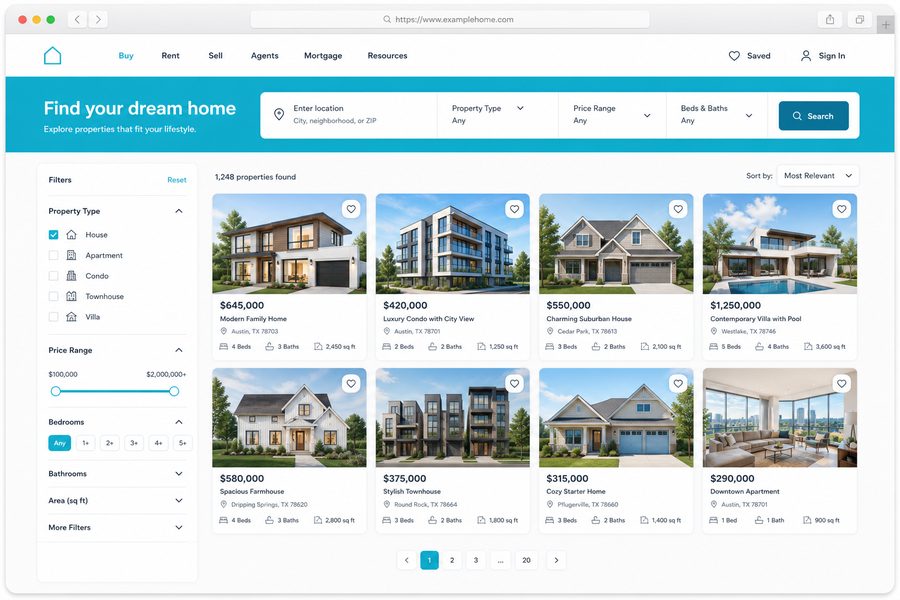
Task: Heart the $375,000 Stylish Townhouse listing
Action: (x=514, y=384)
